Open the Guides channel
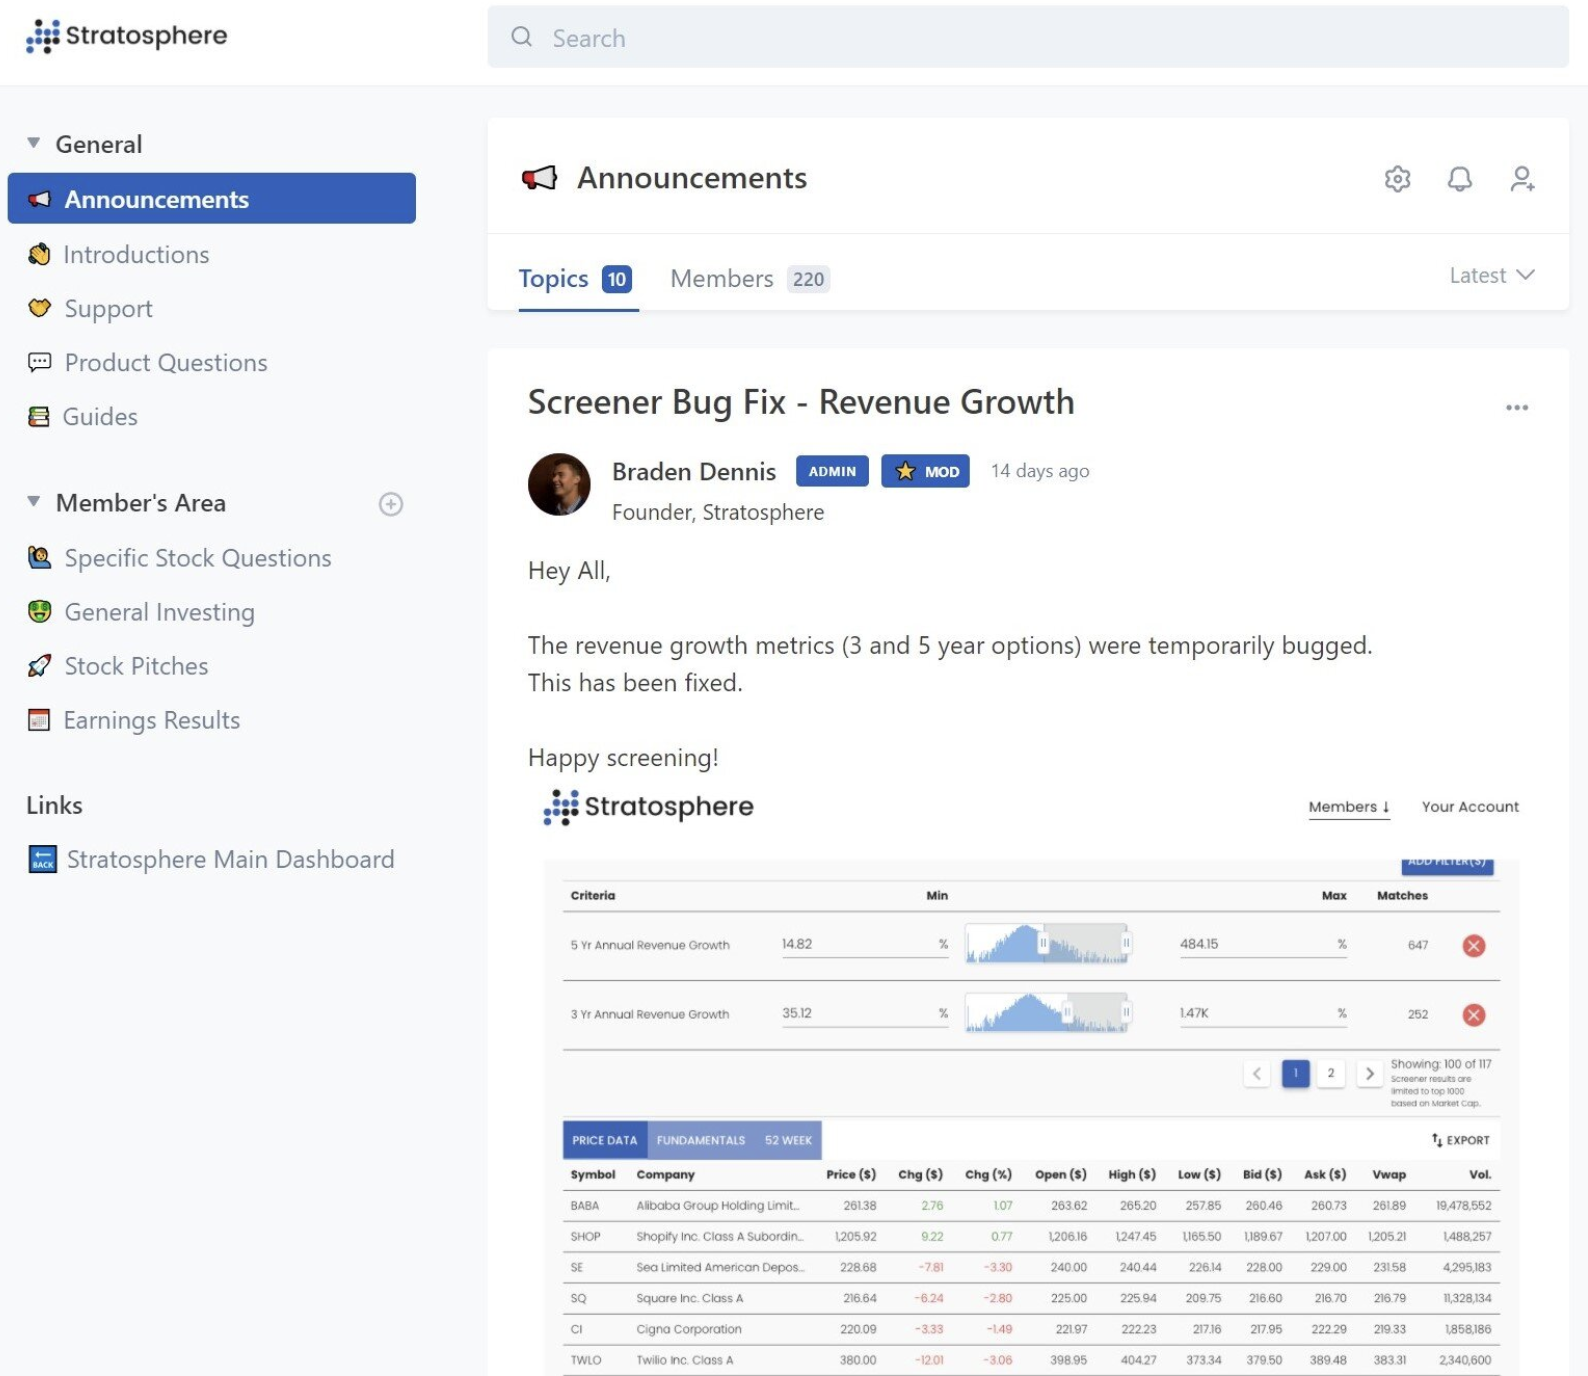This screenshot has height=1376, width=1588. pos(100,416)
